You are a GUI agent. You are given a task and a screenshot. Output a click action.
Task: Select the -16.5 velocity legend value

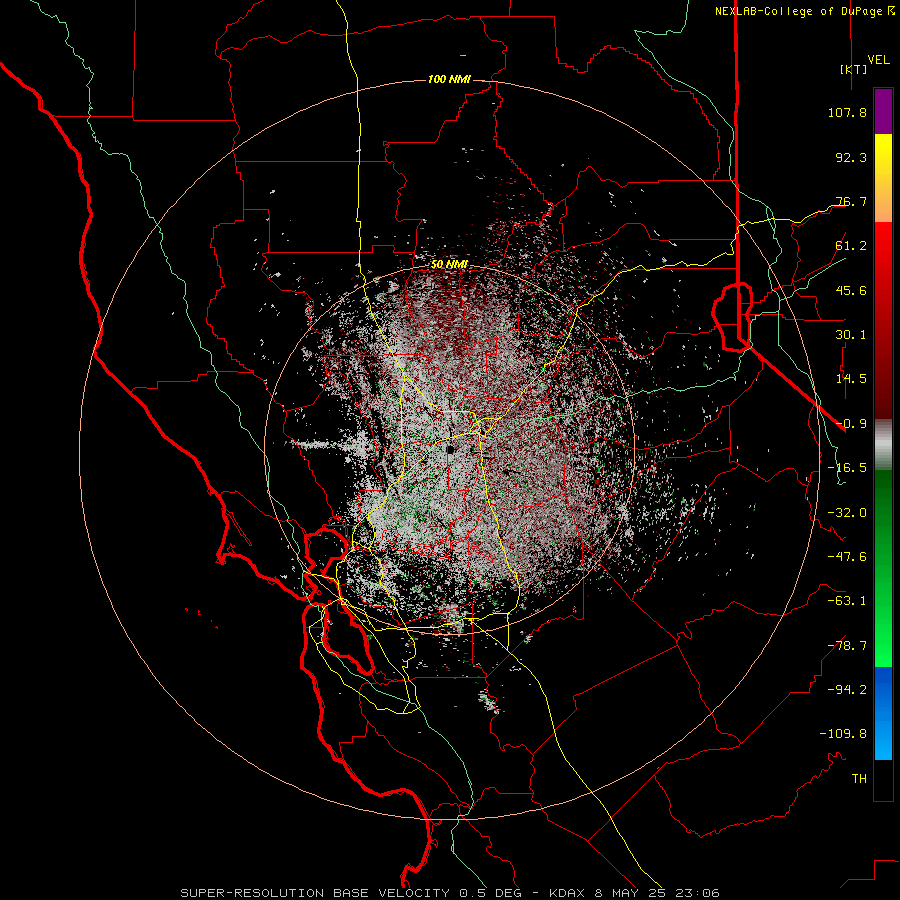pos(847,468)
